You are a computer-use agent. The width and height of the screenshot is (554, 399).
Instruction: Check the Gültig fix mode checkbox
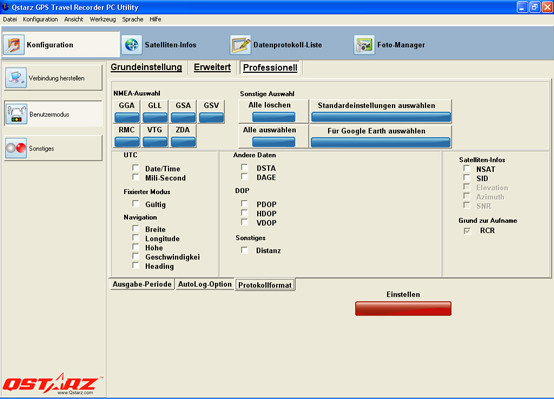point(136,204)
